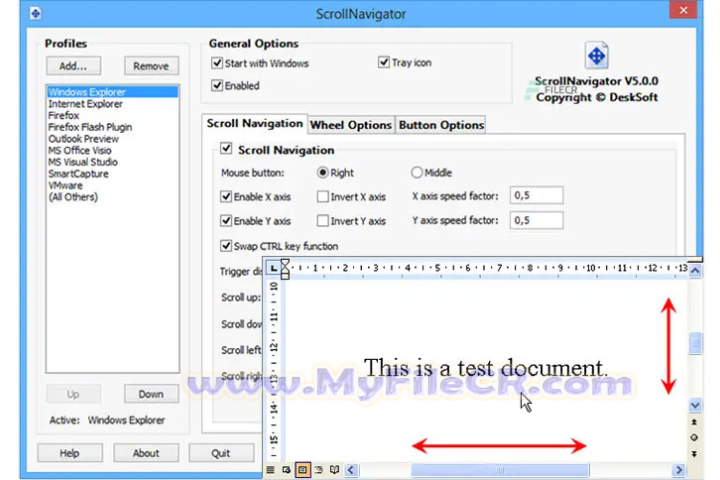Click the ScrollNavigator title bar icon
This screenshot has width=720, height=480.
click(x=36, y=13)
